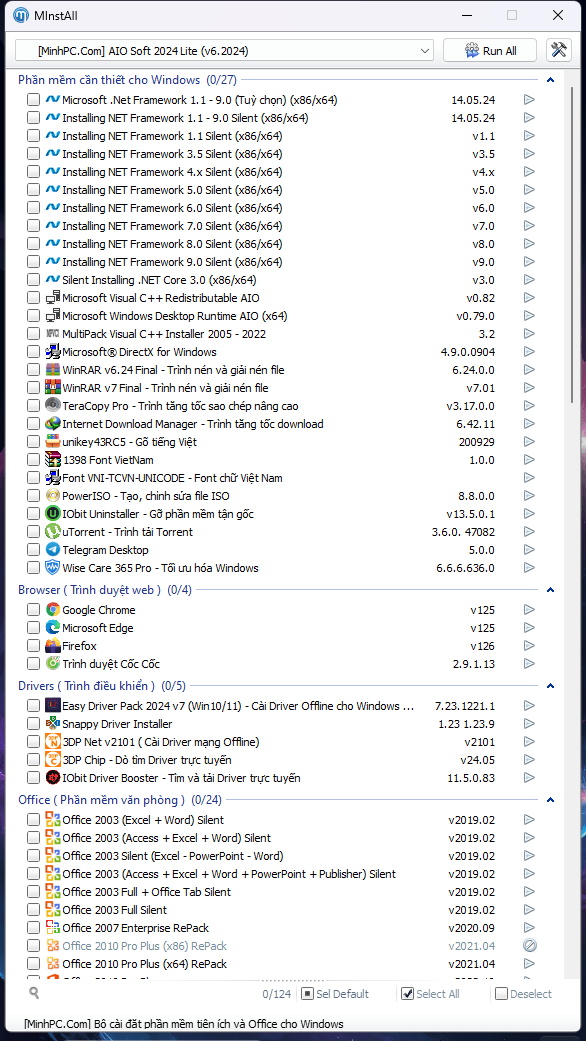Image resolution: width=586 pixels, height=1041 pixels.
Task: Click disabled icon on Office 2010 x86 row
Action: [x=529, y=945]
